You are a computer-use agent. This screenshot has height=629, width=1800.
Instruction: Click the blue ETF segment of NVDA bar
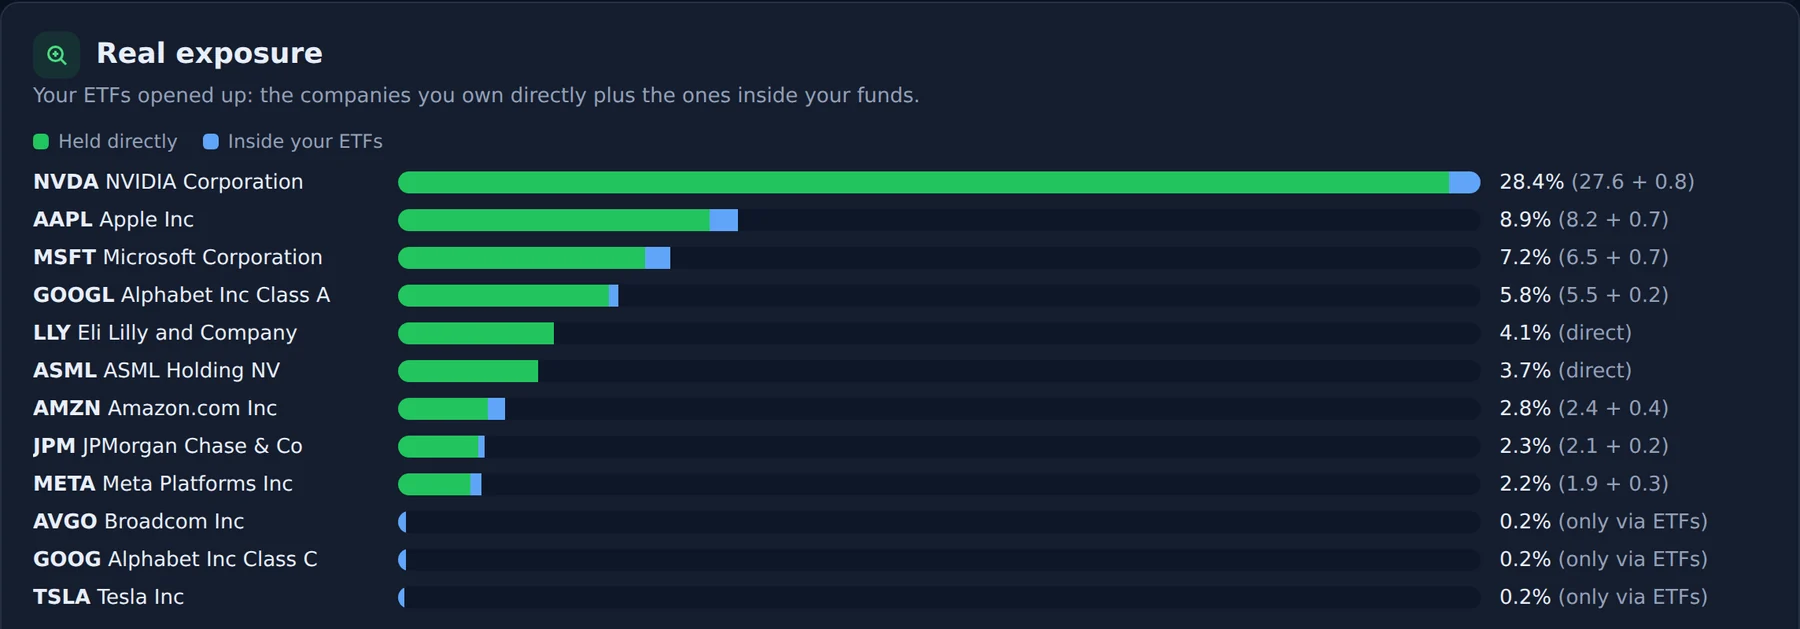(x=1465, y=182)
